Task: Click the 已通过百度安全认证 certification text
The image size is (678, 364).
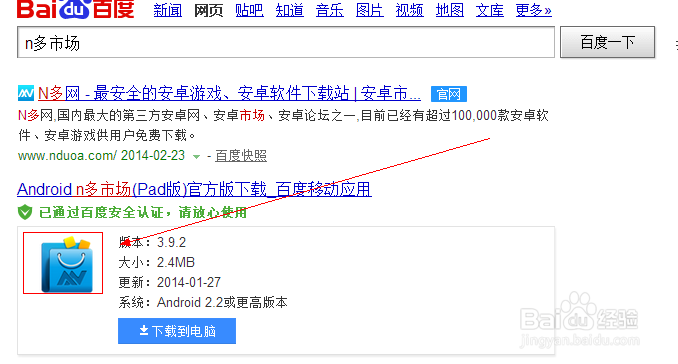Action: (143, 213)
